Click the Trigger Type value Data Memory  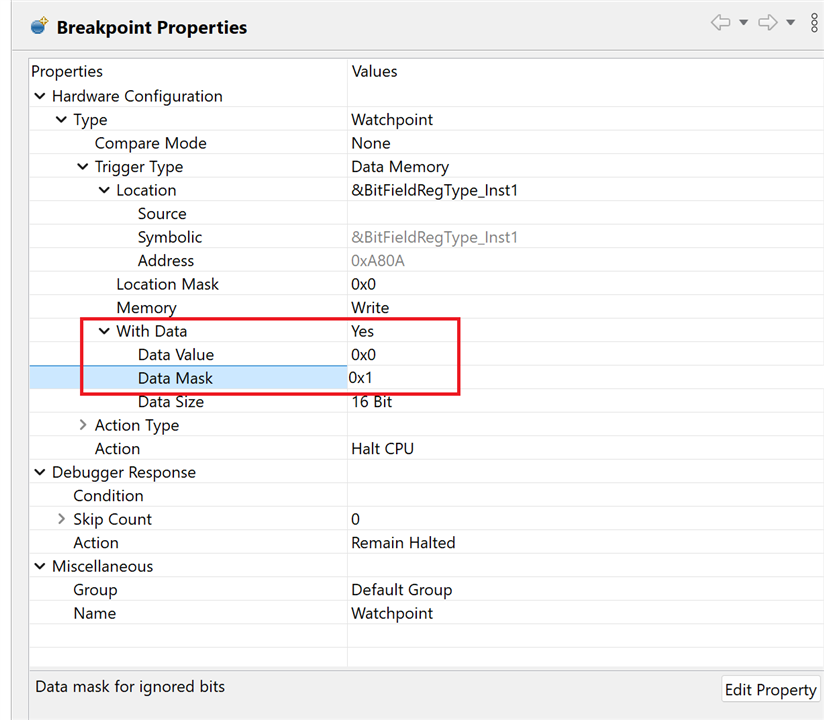(x=400, y=167)
